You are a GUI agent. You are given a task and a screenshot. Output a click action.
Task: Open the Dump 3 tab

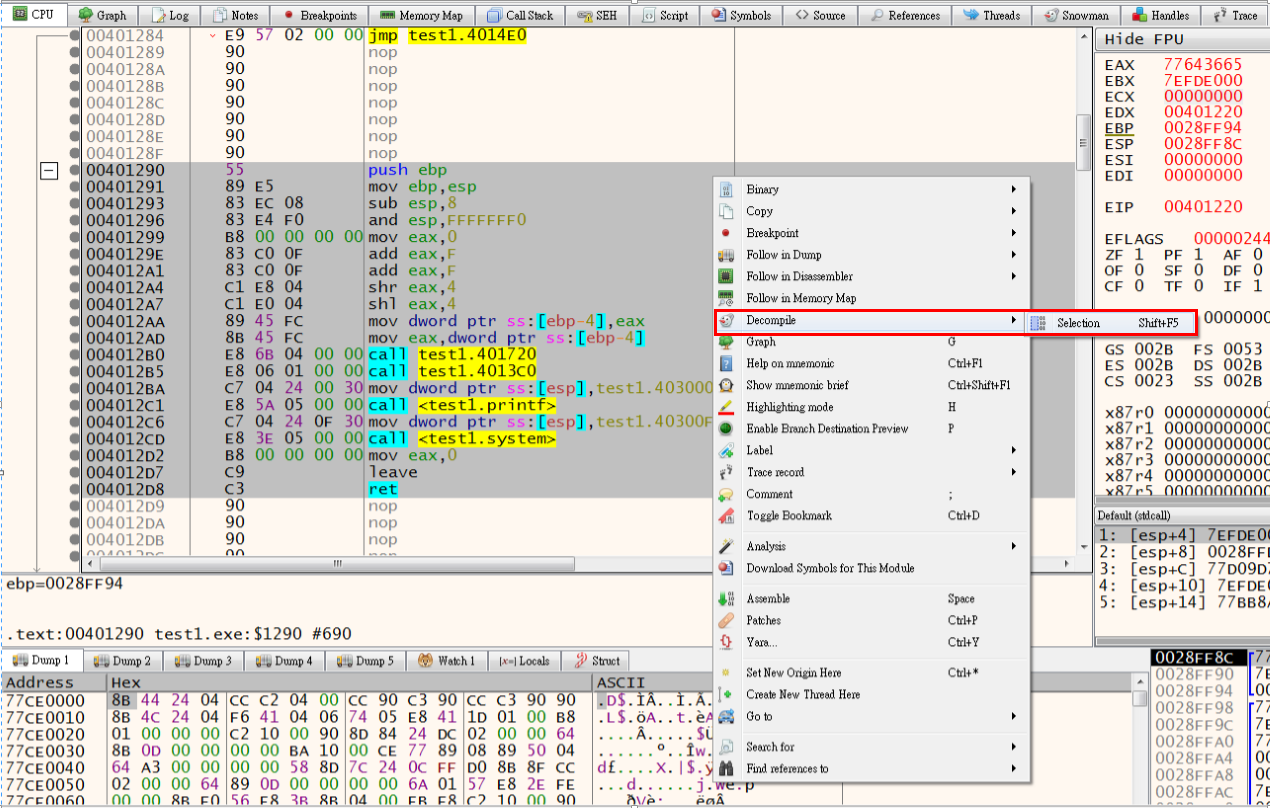(x=203, y=661)
